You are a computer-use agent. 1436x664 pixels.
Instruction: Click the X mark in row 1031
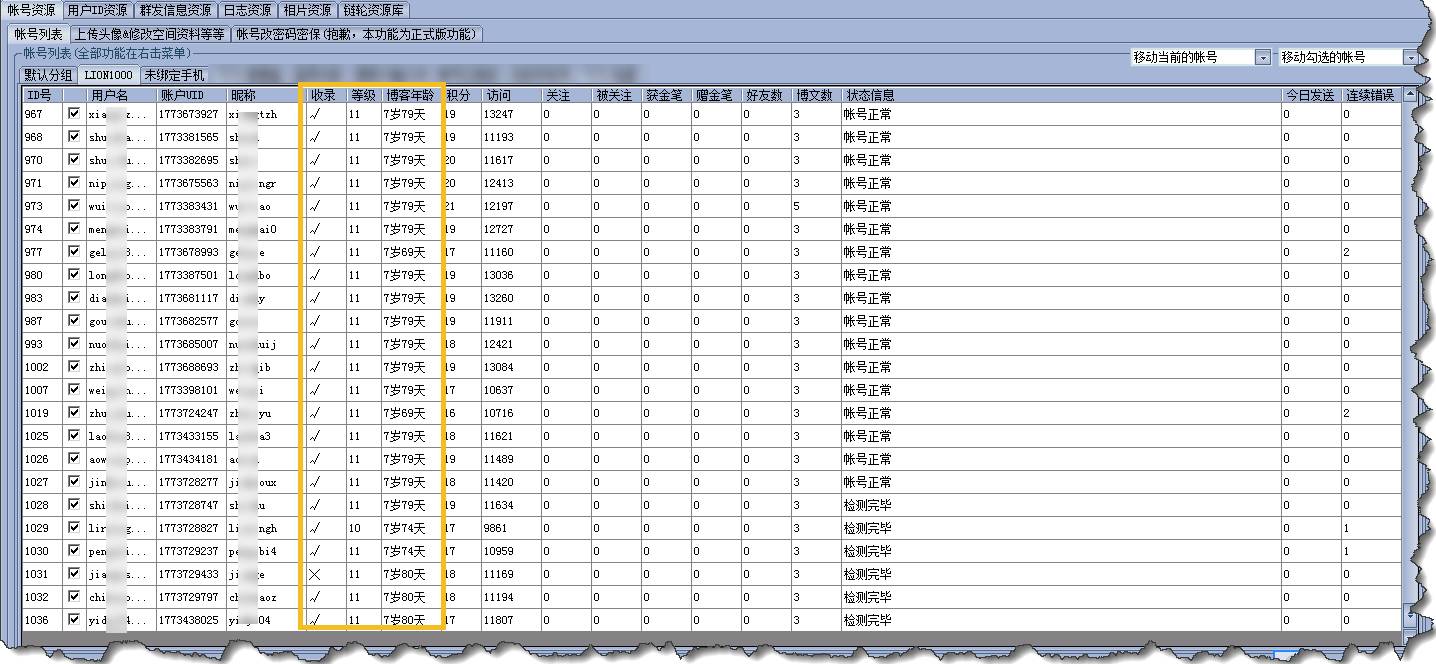point(314,575)
